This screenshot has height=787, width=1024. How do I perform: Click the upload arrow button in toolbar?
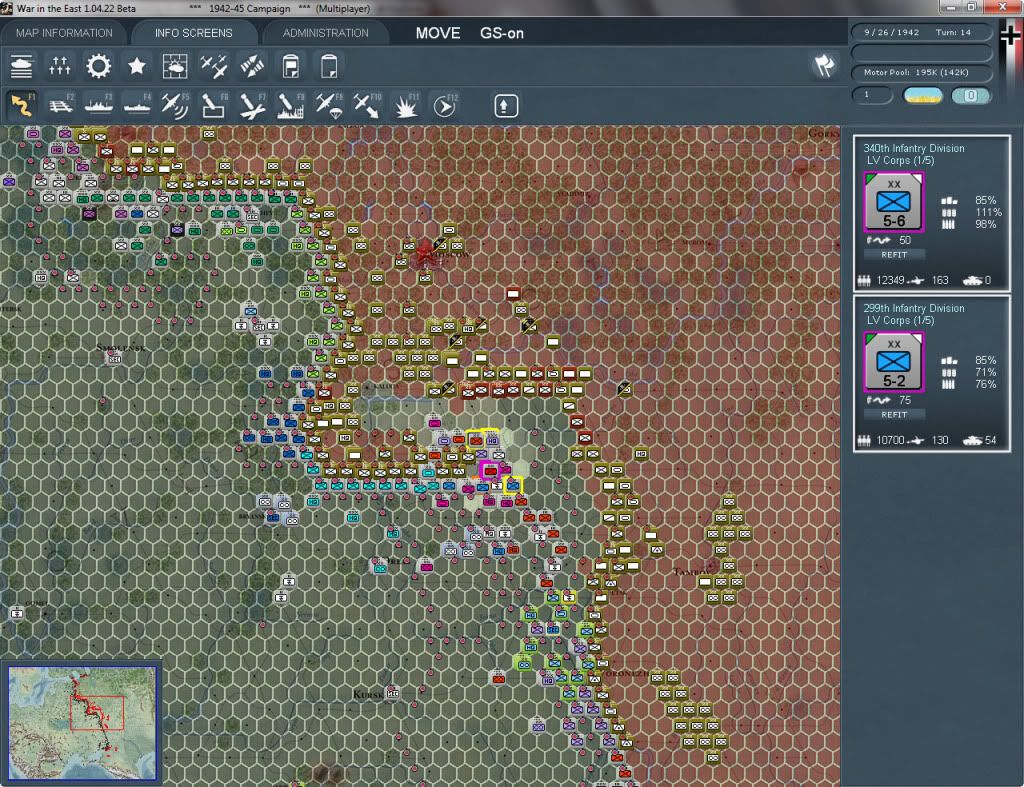click(506, 106)
